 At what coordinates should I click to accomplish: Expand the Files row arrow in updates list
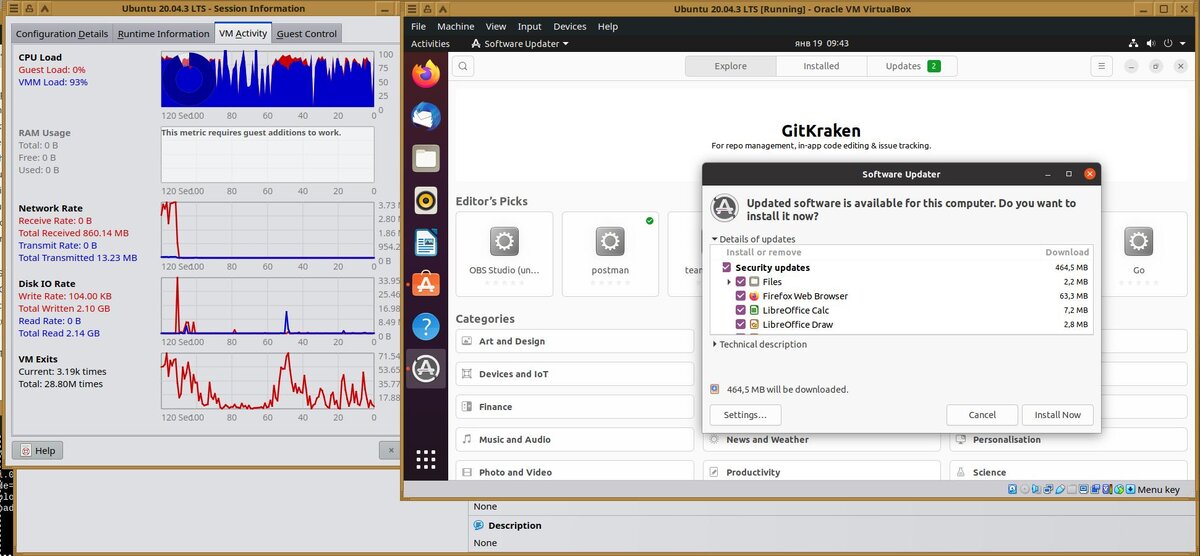pos(729,282)
